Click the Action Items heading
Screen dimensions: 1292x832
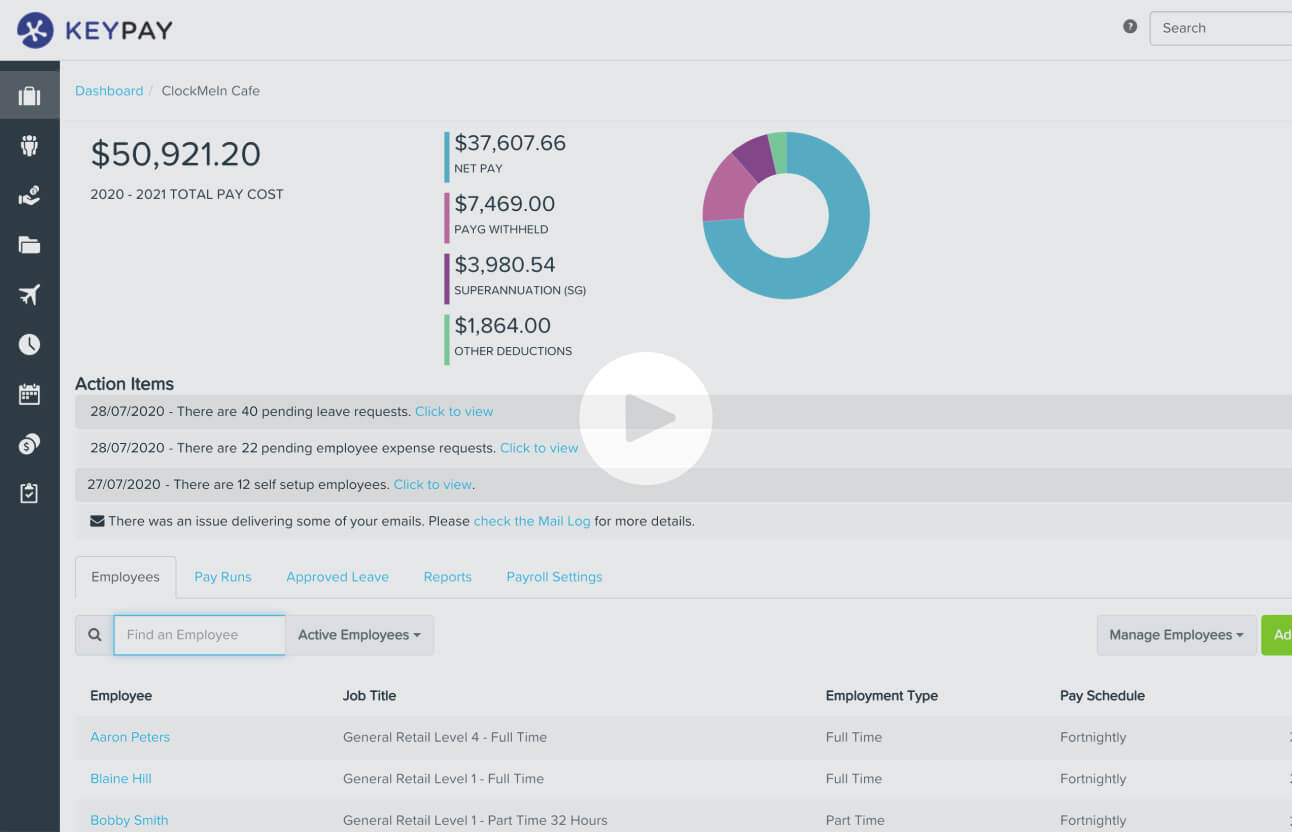(x=124, y=384)
